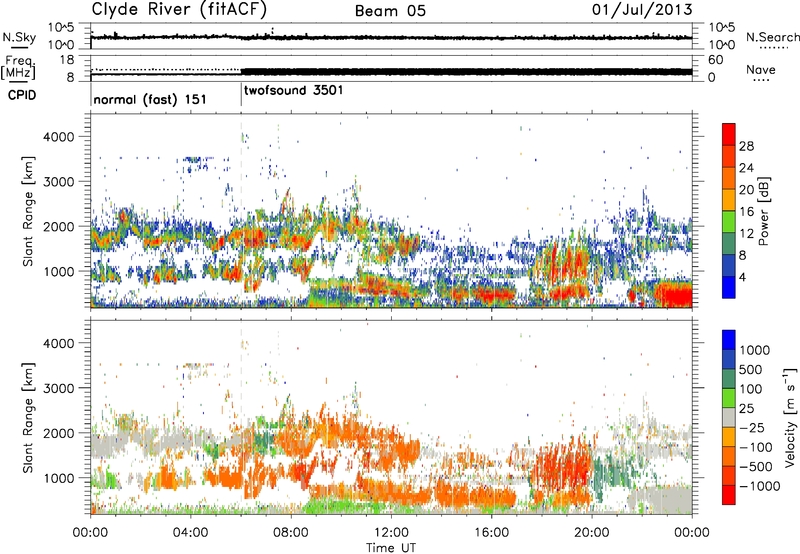Click the '04:00' time axis label

coord(190,533)
